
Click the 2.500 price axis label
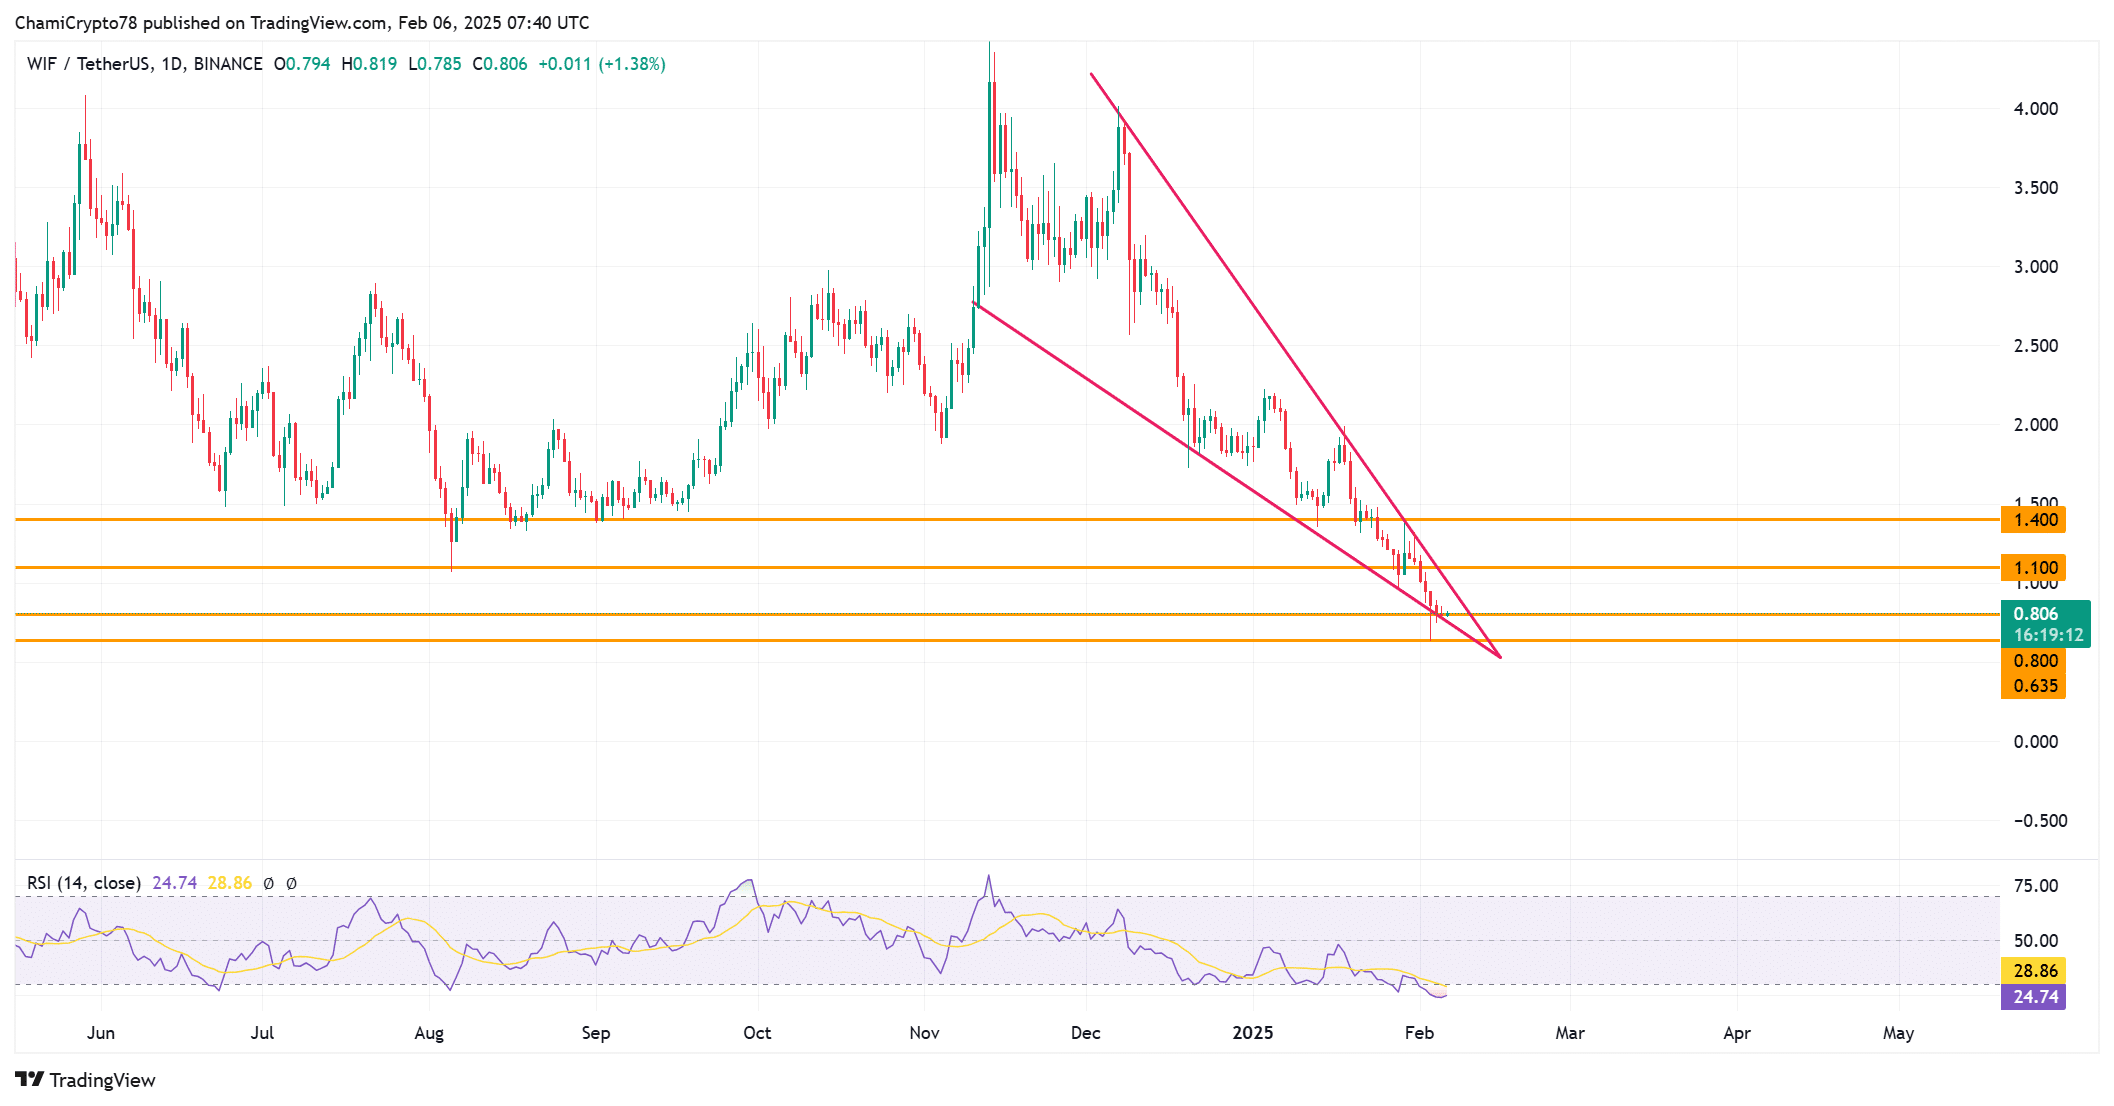coord(2036,346)
